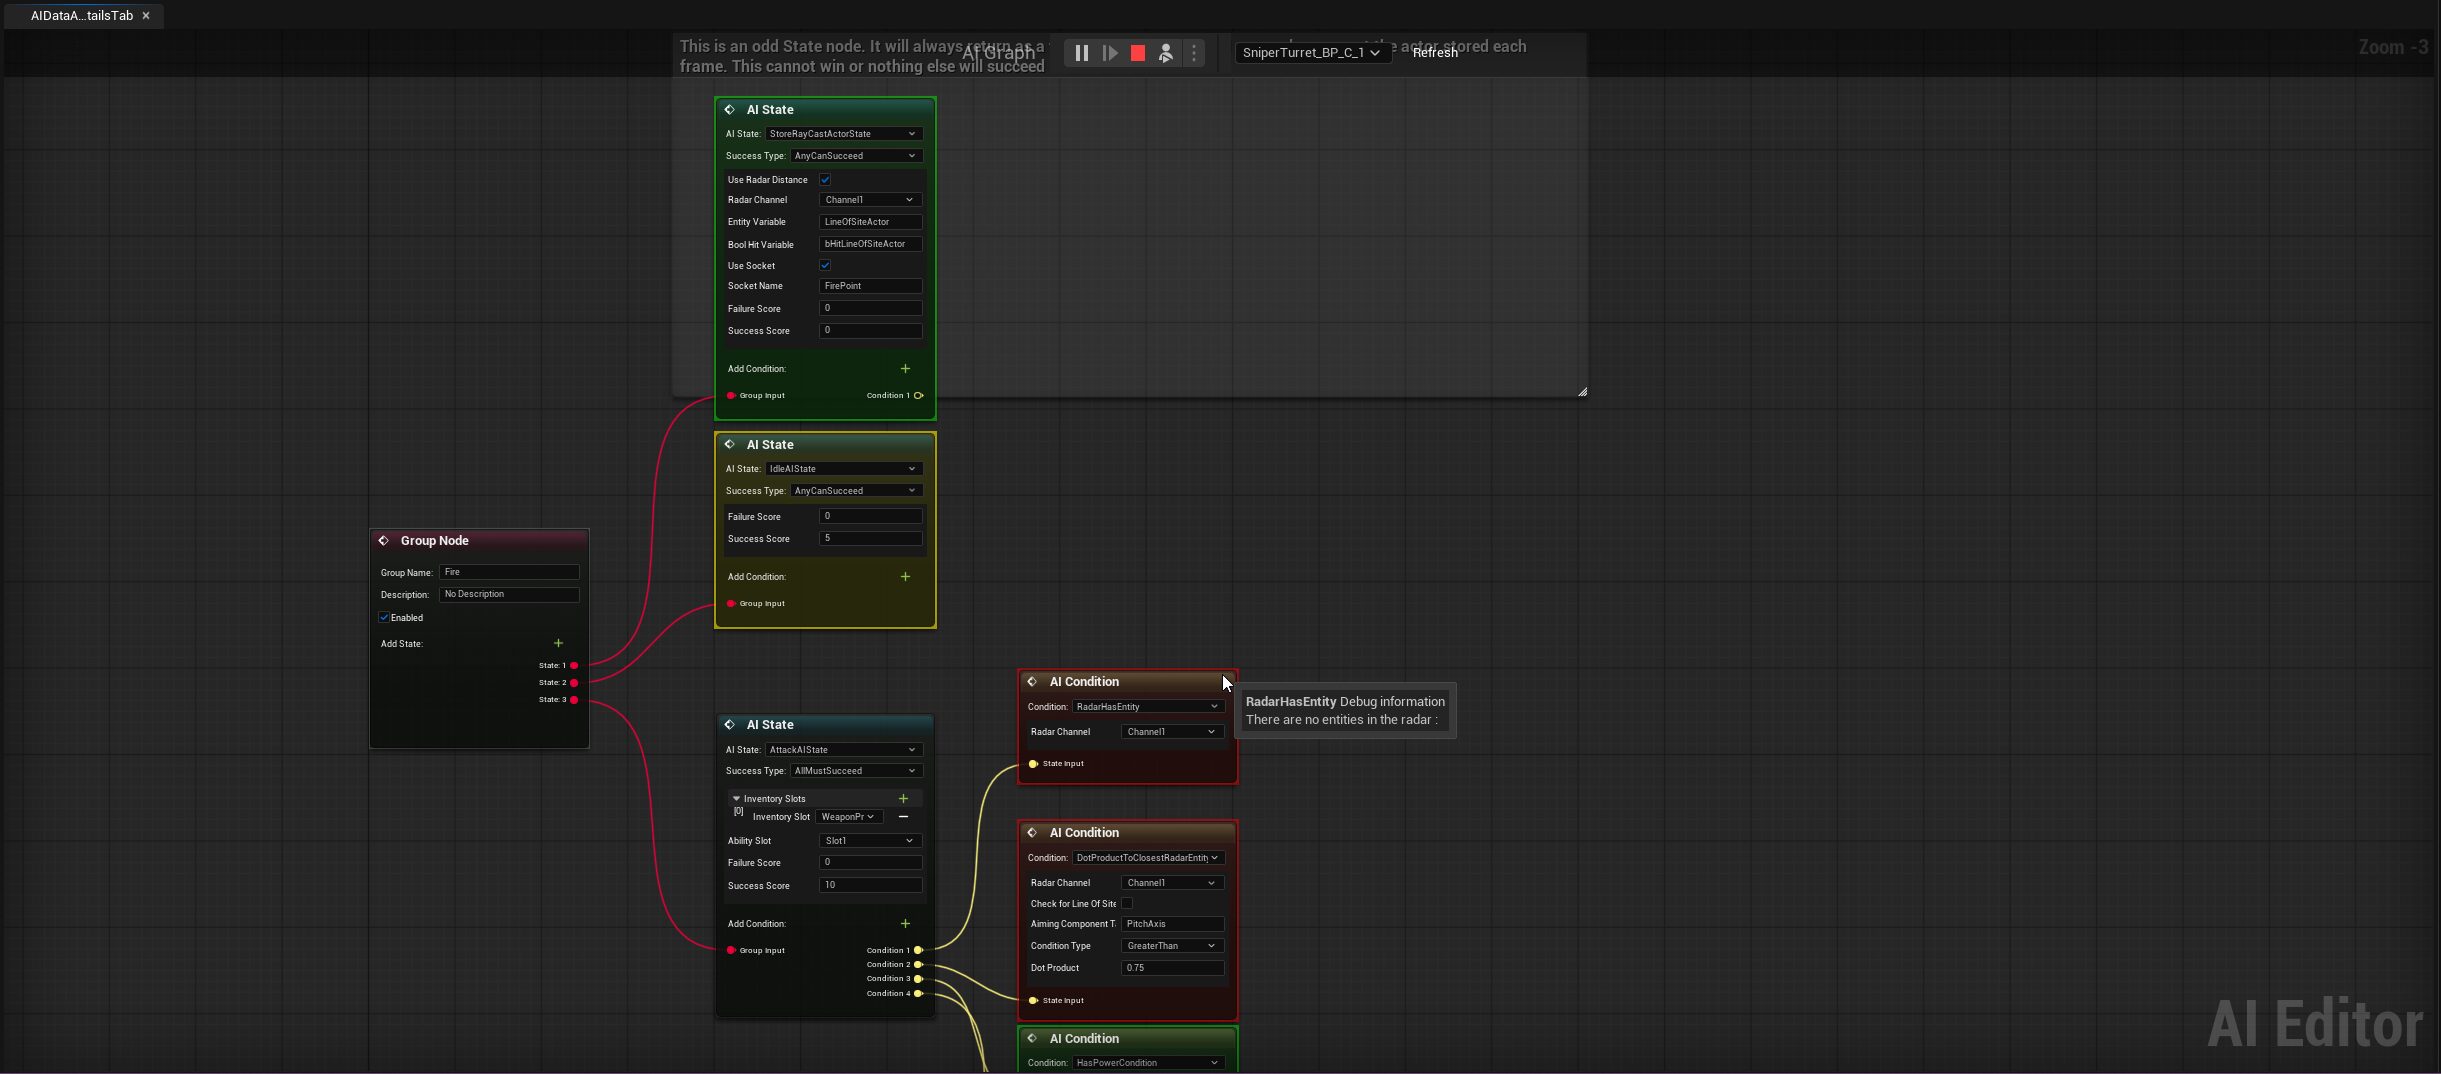The width and height of the screenshot is (2441, 1074).
Task: Select the AIDataA...tailsTab tab
Action: click(x=81, y=16)
